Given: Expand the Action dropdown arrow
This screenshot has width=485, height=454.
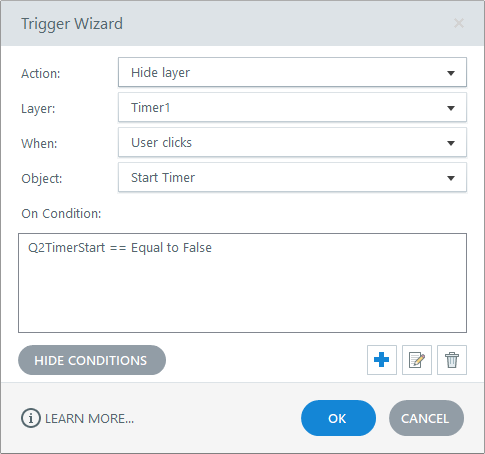Looking at the screenshot, I should 451,73.
